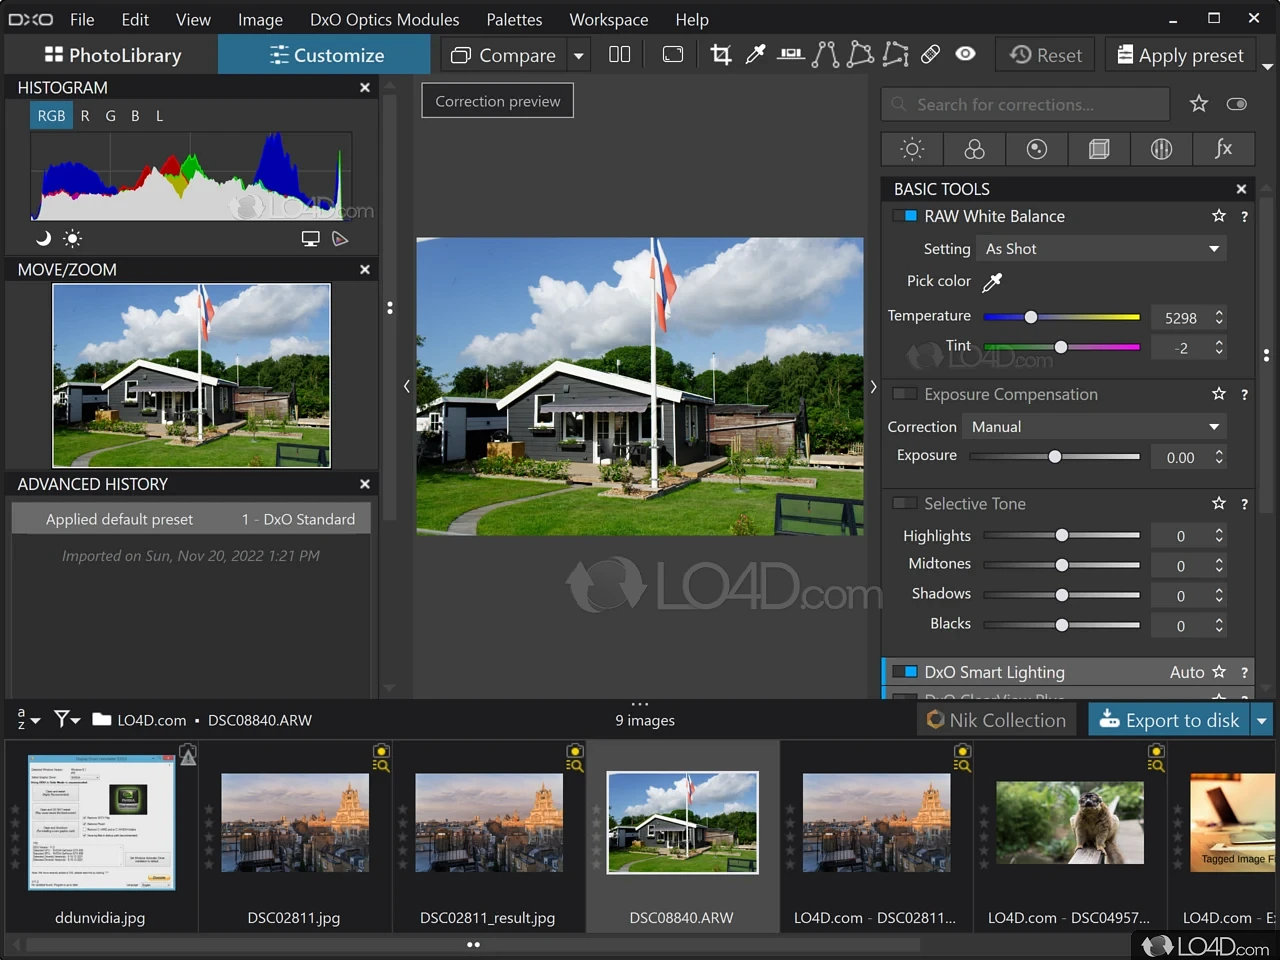Select the Horizon leveling tool
The width and height of the screenshot is (1280, 960).
791,54
